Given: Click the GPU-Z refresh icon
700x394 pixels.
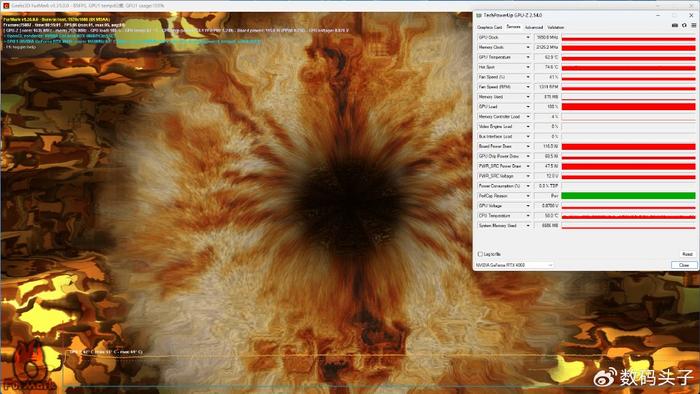Looking at the screenshot, I should coord(684,26).
